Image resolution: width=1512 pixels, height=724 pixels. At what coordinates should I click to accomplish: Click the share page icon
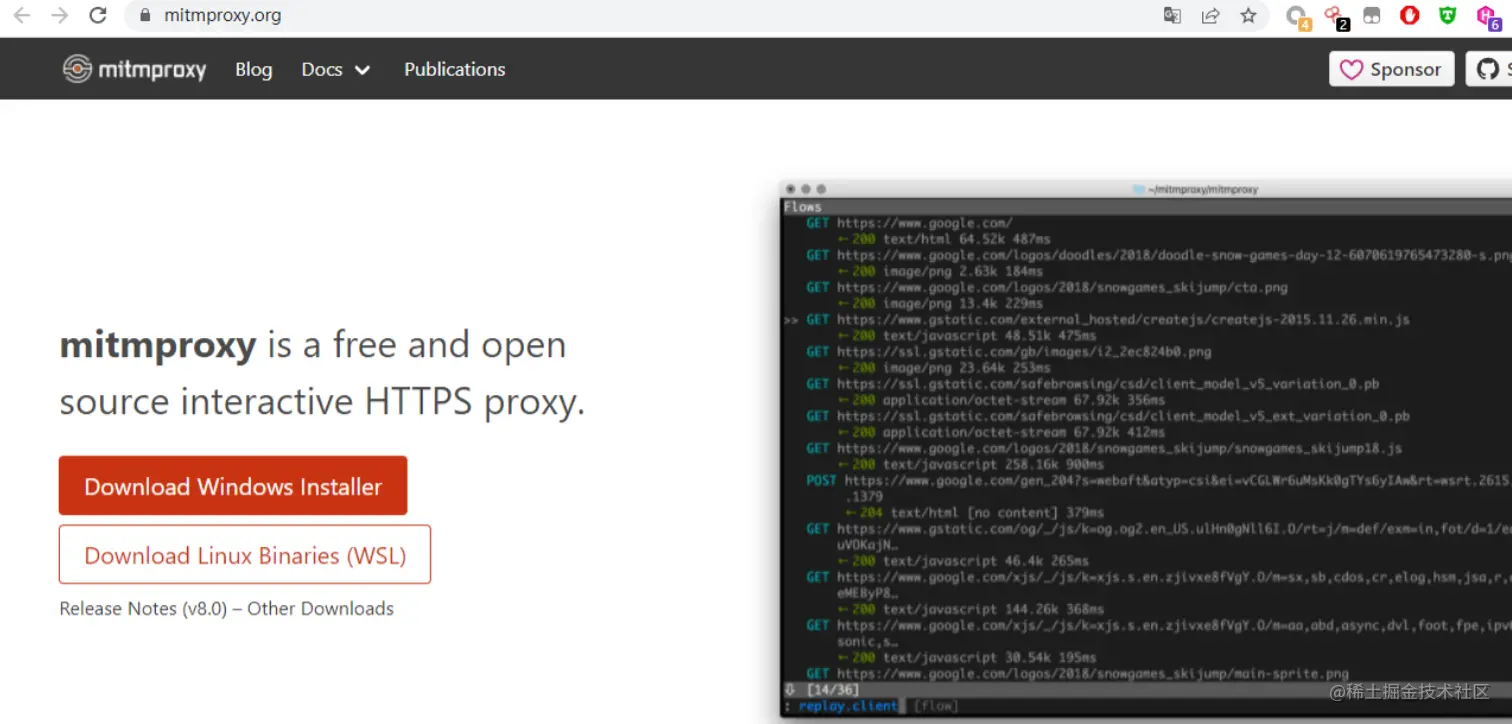point(1210,15)
